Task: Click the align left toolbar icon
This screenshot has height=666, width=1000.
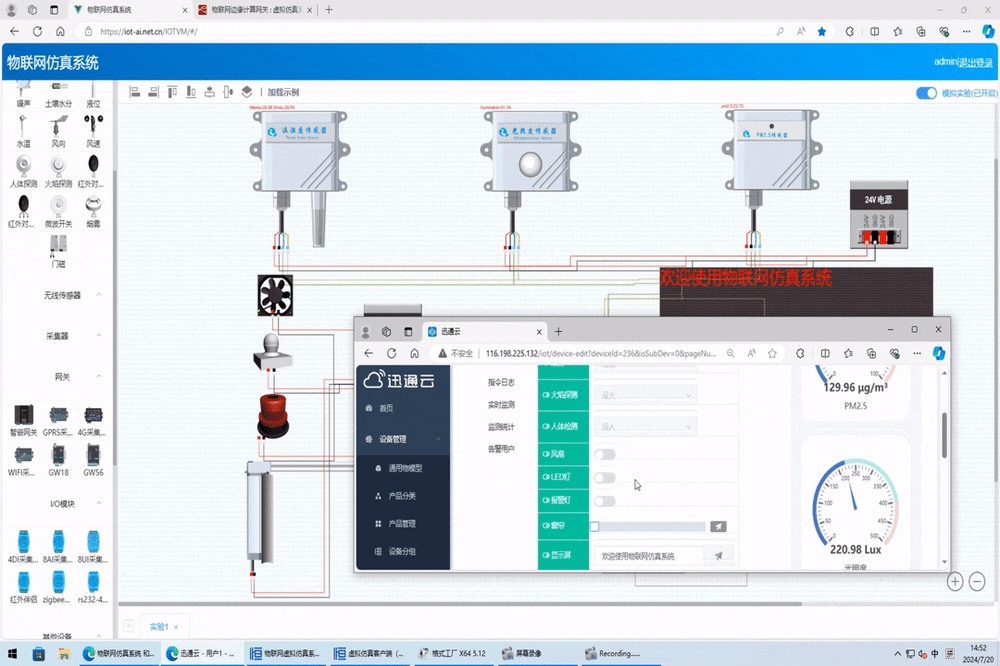Action: (x=135, y=92)
